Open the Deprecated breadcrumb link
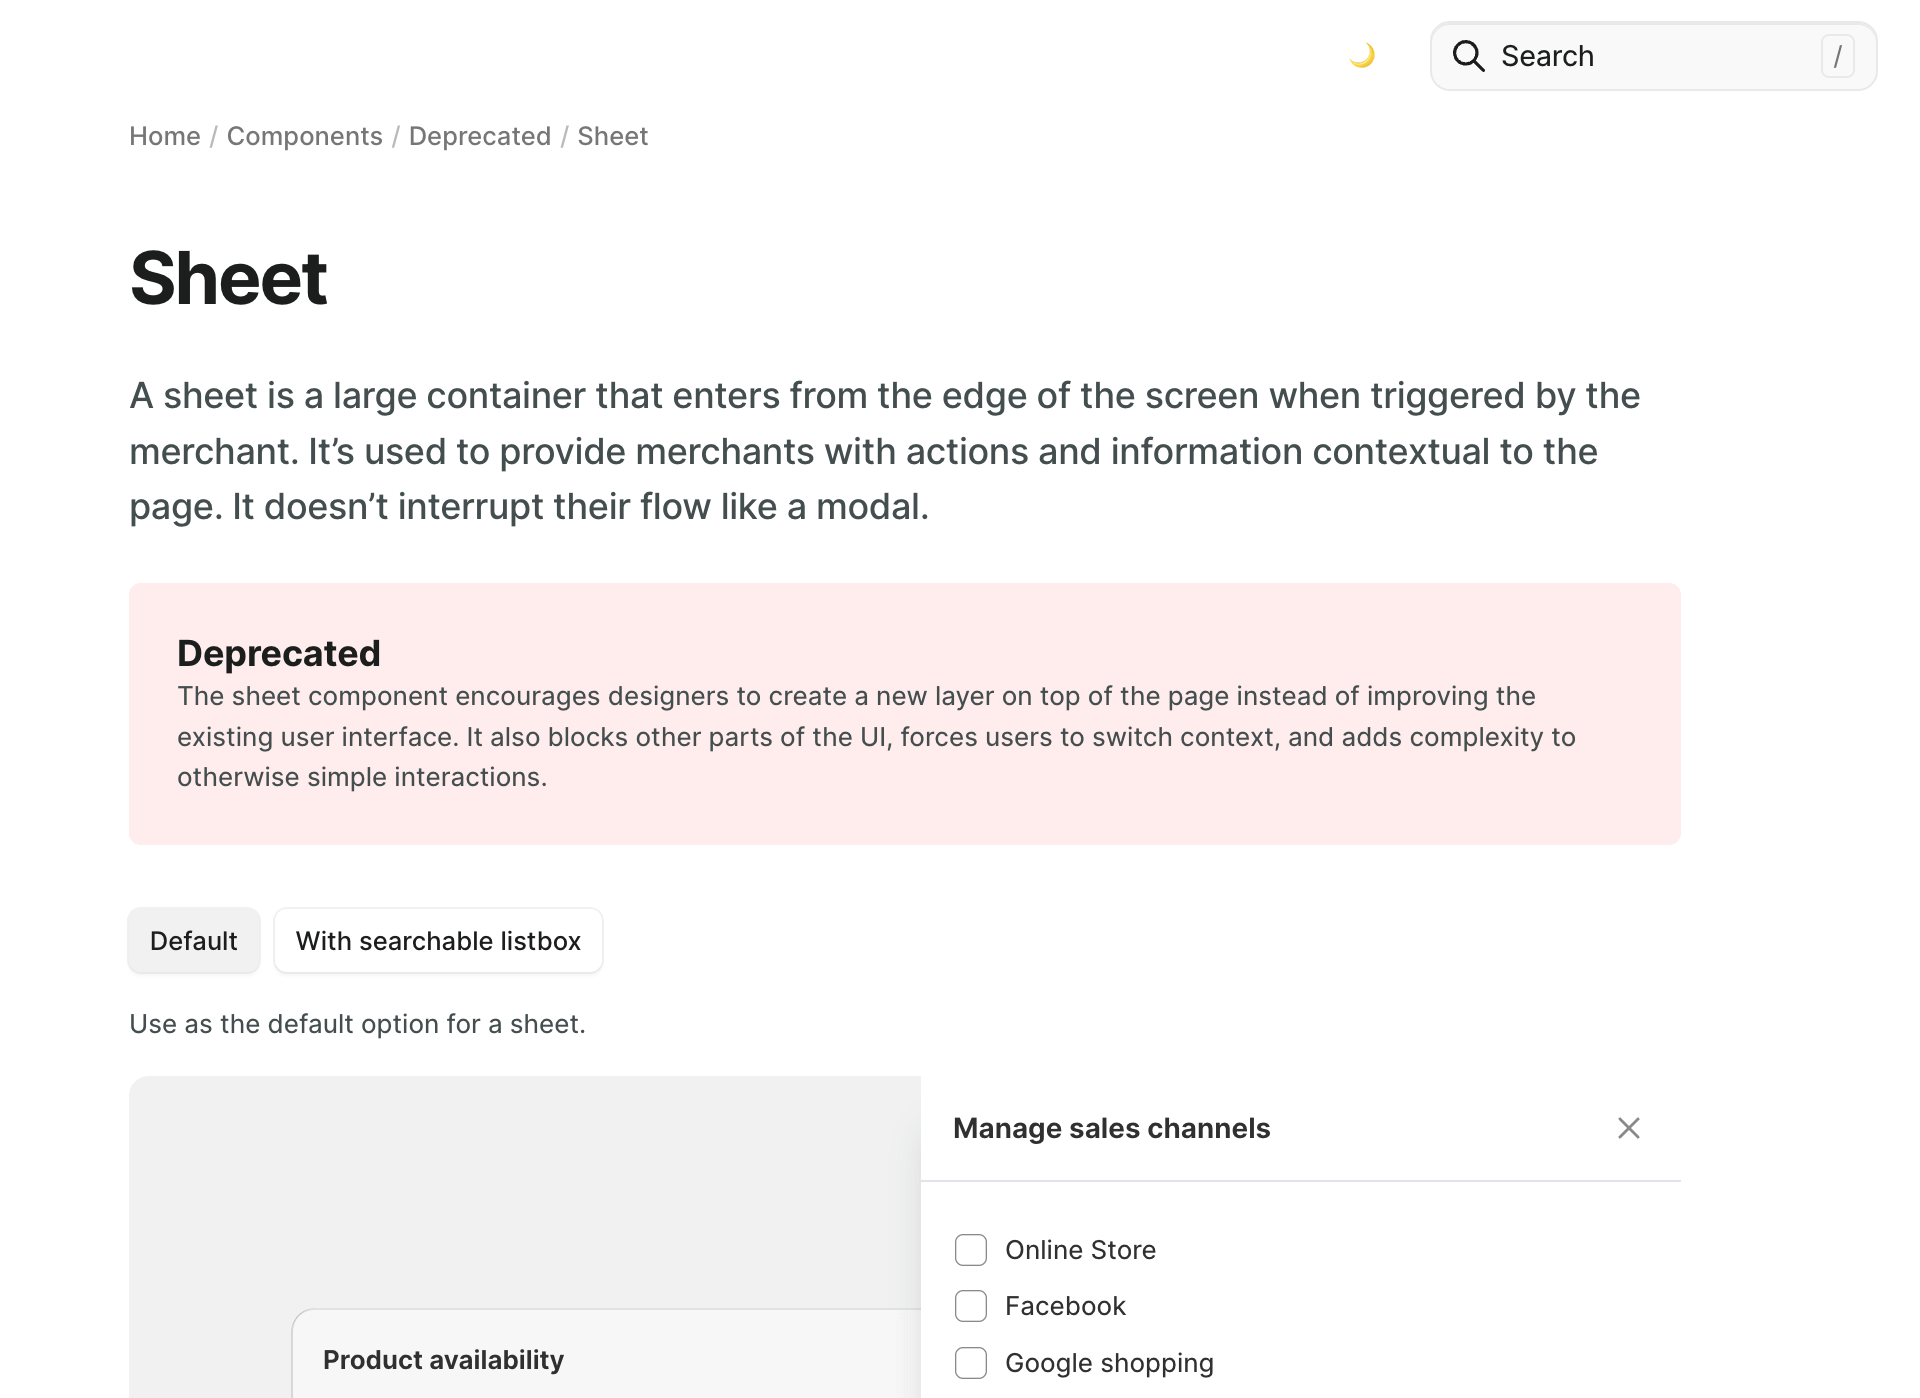This screenshot has width=1920, height=1398. click(480, 136)
